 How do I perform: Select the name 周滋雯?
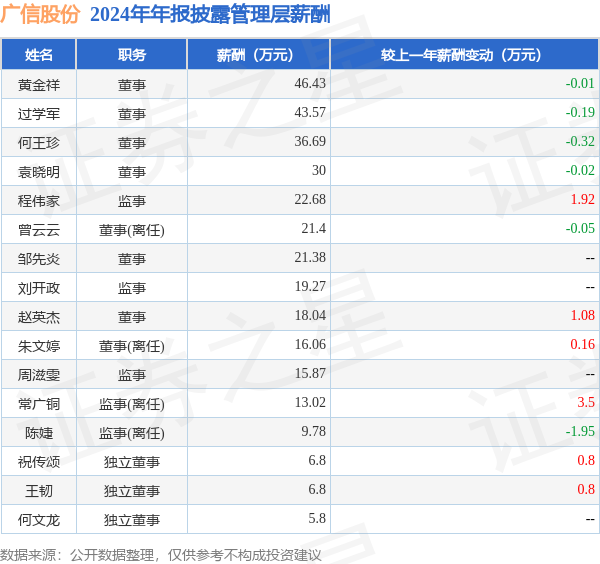(x=39, y=375)
